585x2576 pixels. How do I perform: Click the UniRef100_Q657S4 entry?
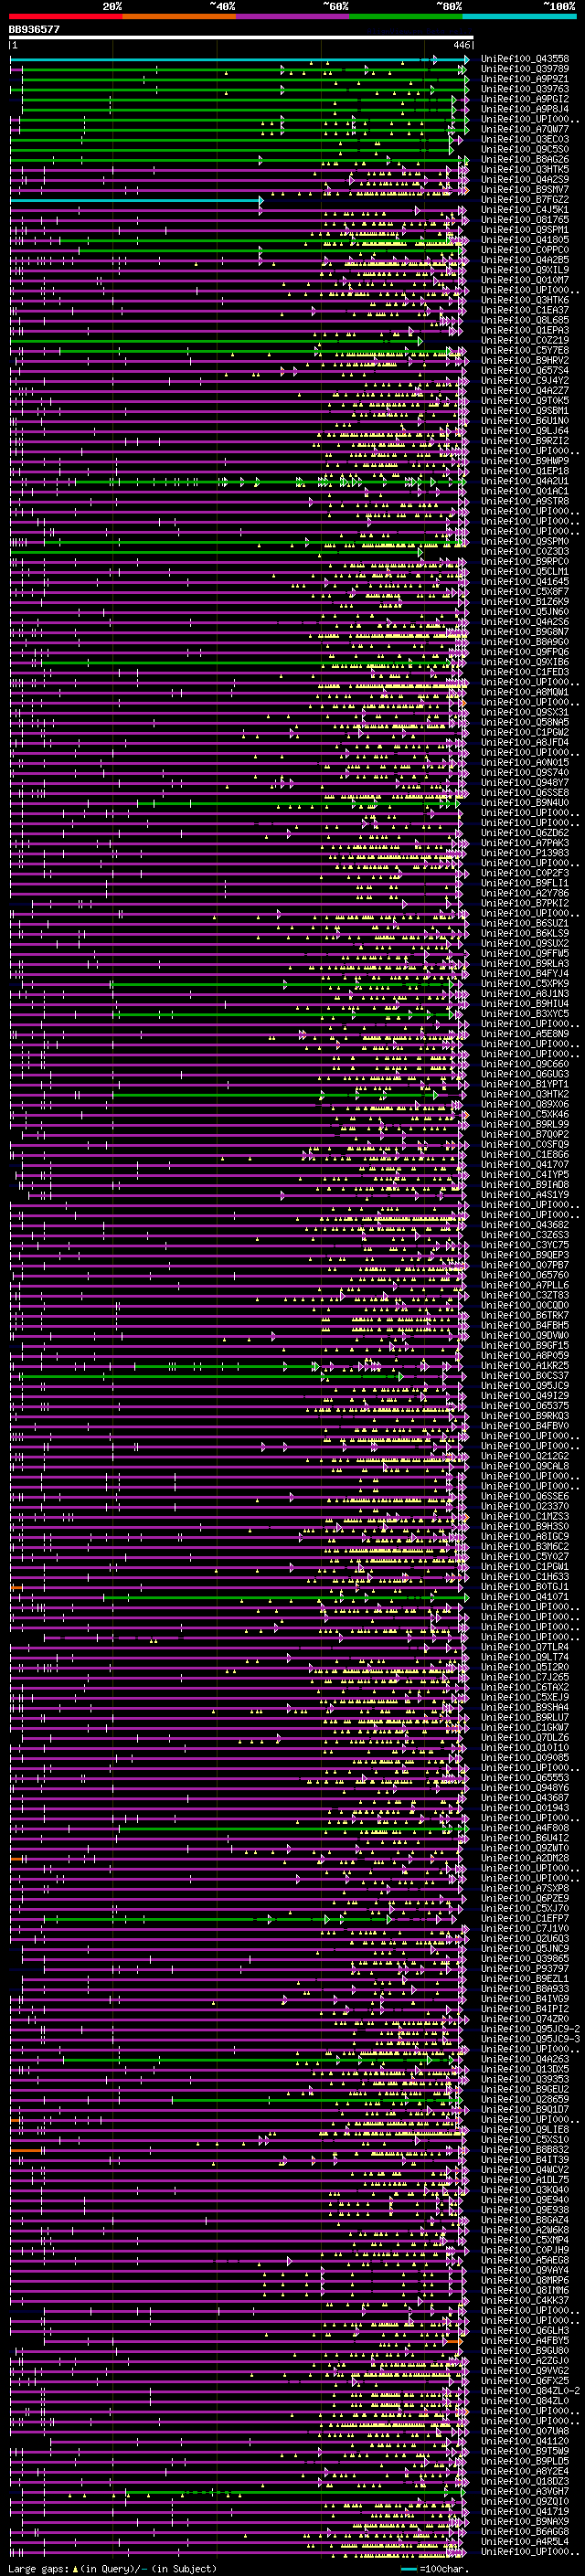tap(524, 370)
